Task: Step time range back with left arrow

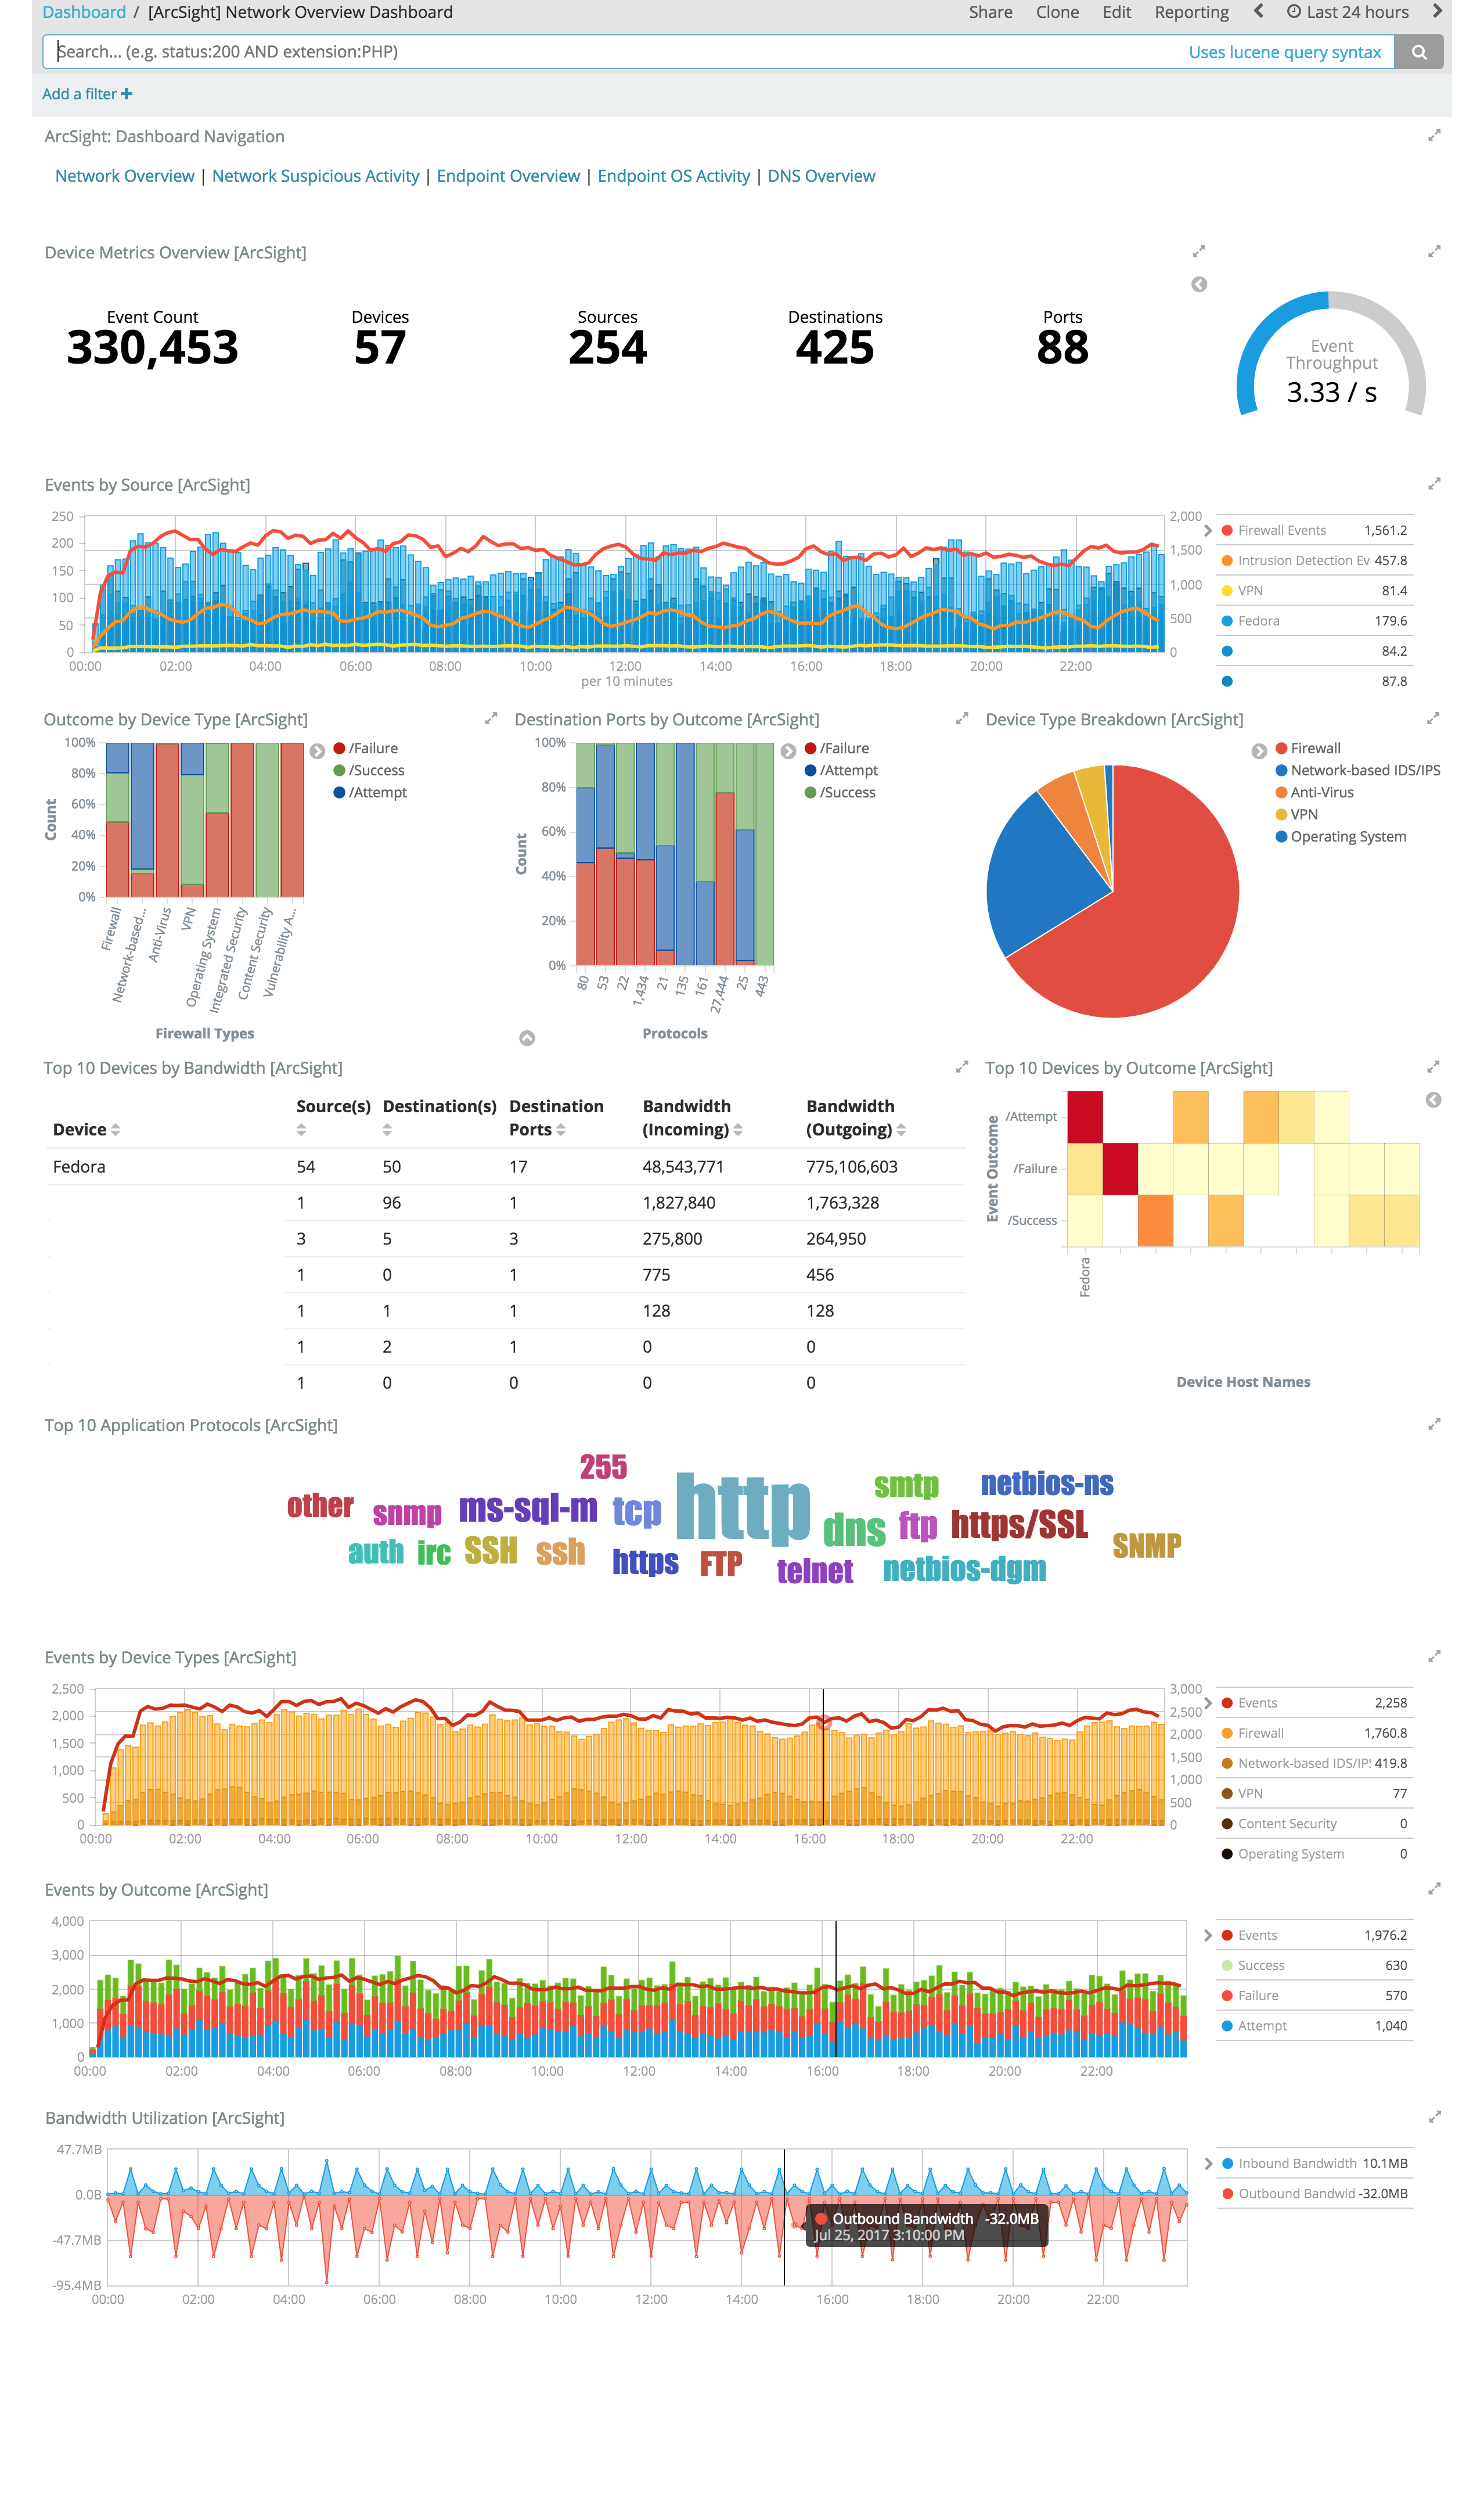Action: click(x=1258, y=11)
